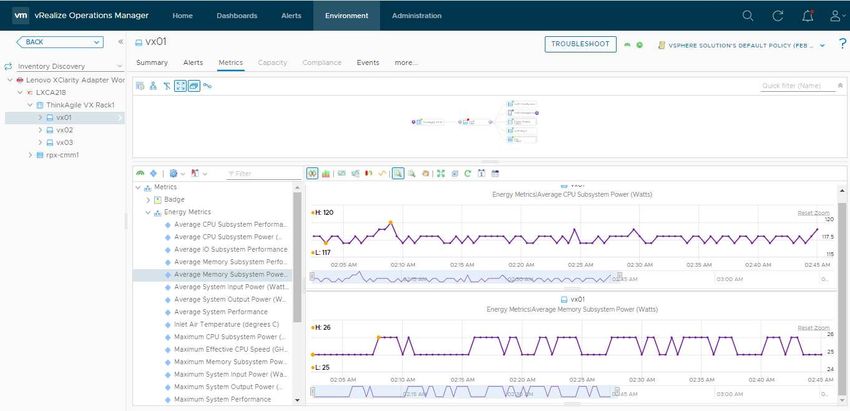The image size is (850, 411).
Task: Open the notifications bell icon
Action: [808, 16]
